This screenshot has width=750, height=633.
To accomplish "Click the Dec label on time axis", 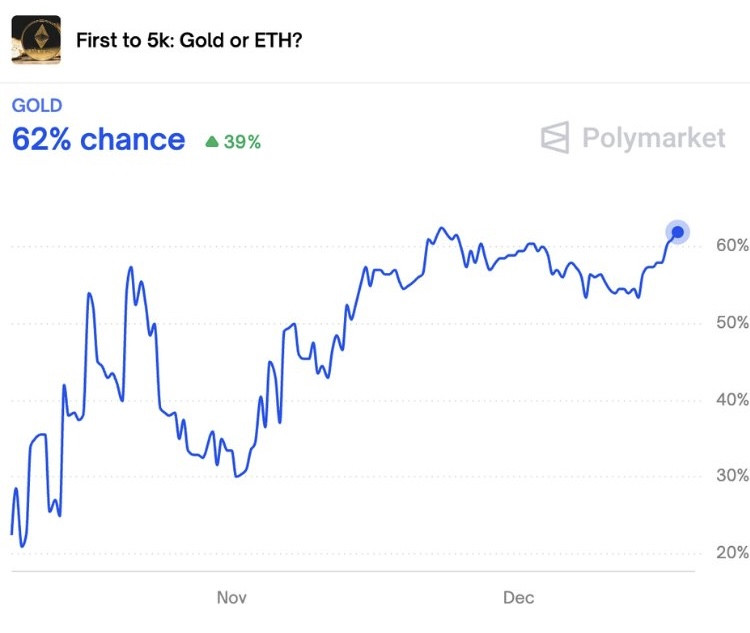I will [518, 598].
